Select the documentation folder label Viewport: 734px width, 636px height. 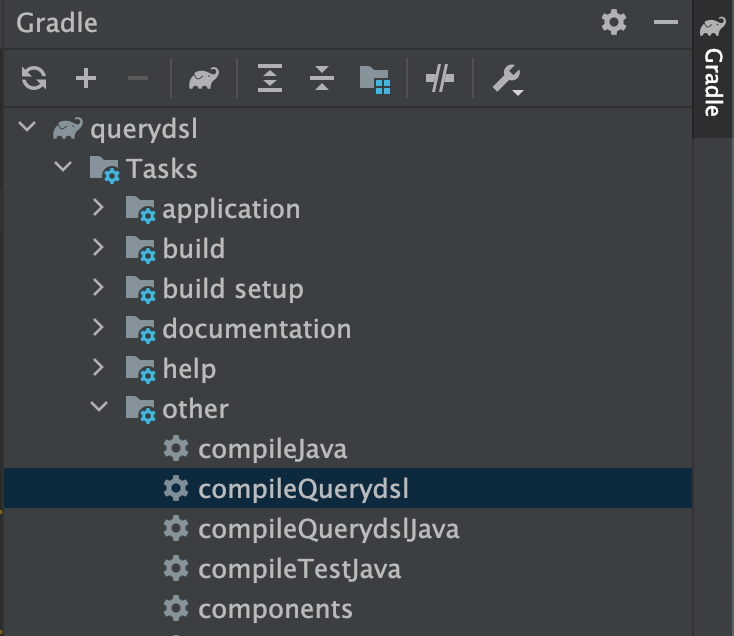(x=257, y=329)
